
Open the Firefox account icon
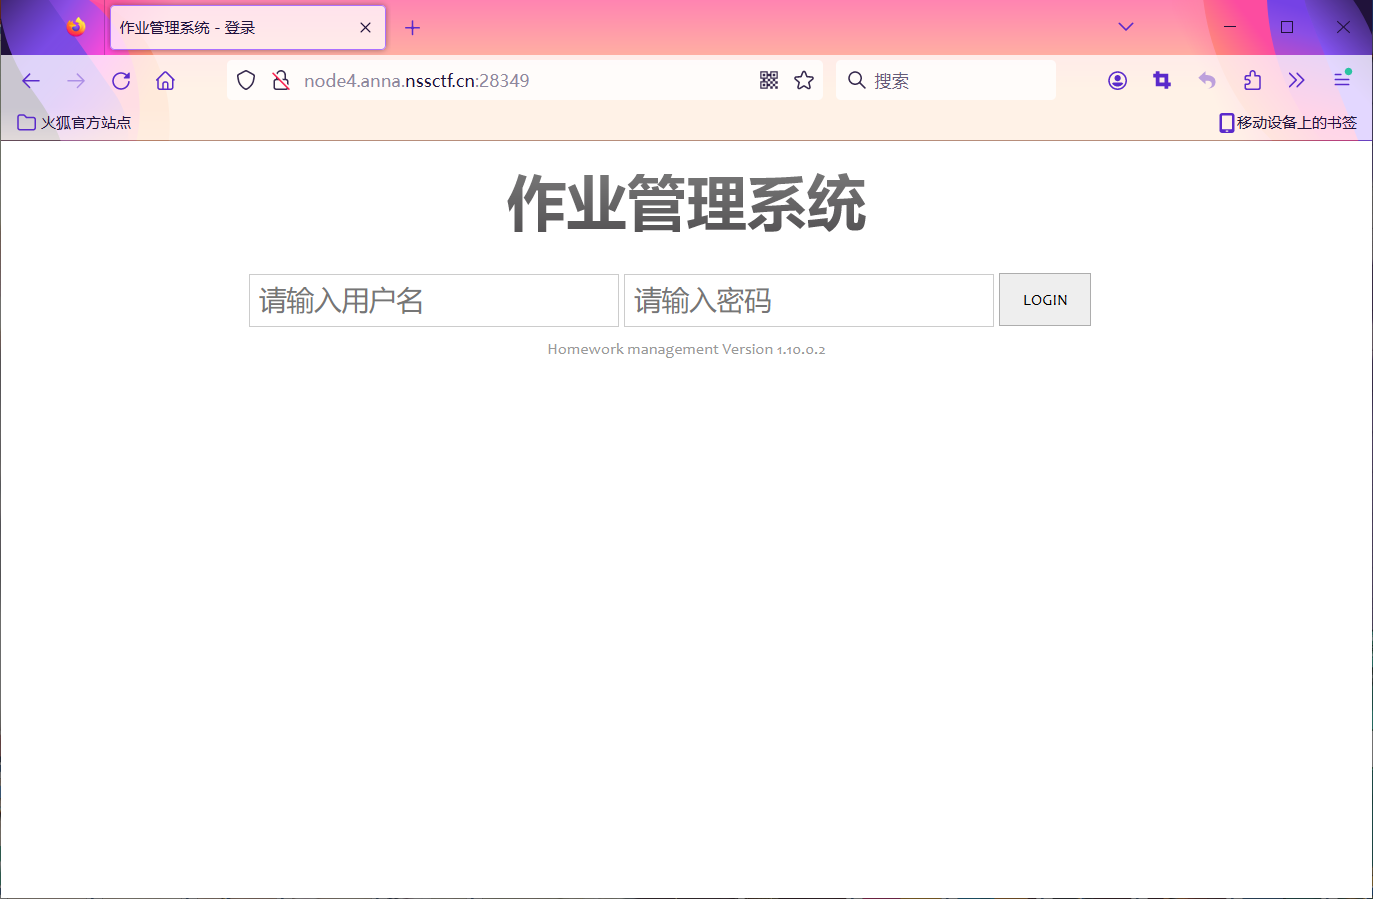1117,81
